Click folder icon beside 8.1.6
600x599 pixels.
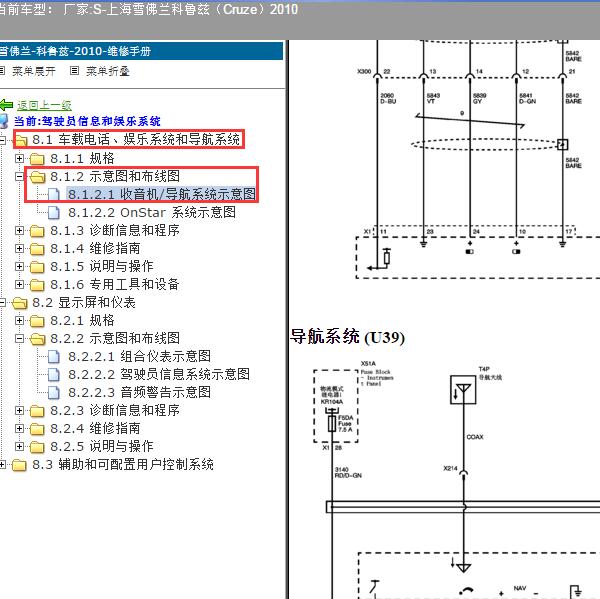click(37, 285)
